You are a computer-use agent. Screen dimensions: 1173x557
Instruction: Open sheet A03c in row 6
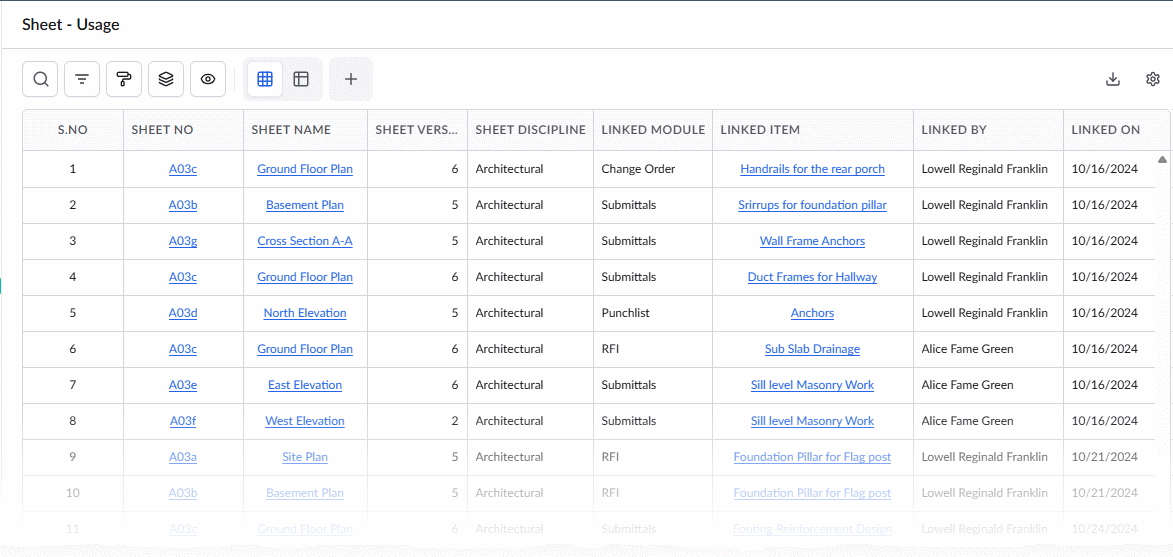(183, 348)
